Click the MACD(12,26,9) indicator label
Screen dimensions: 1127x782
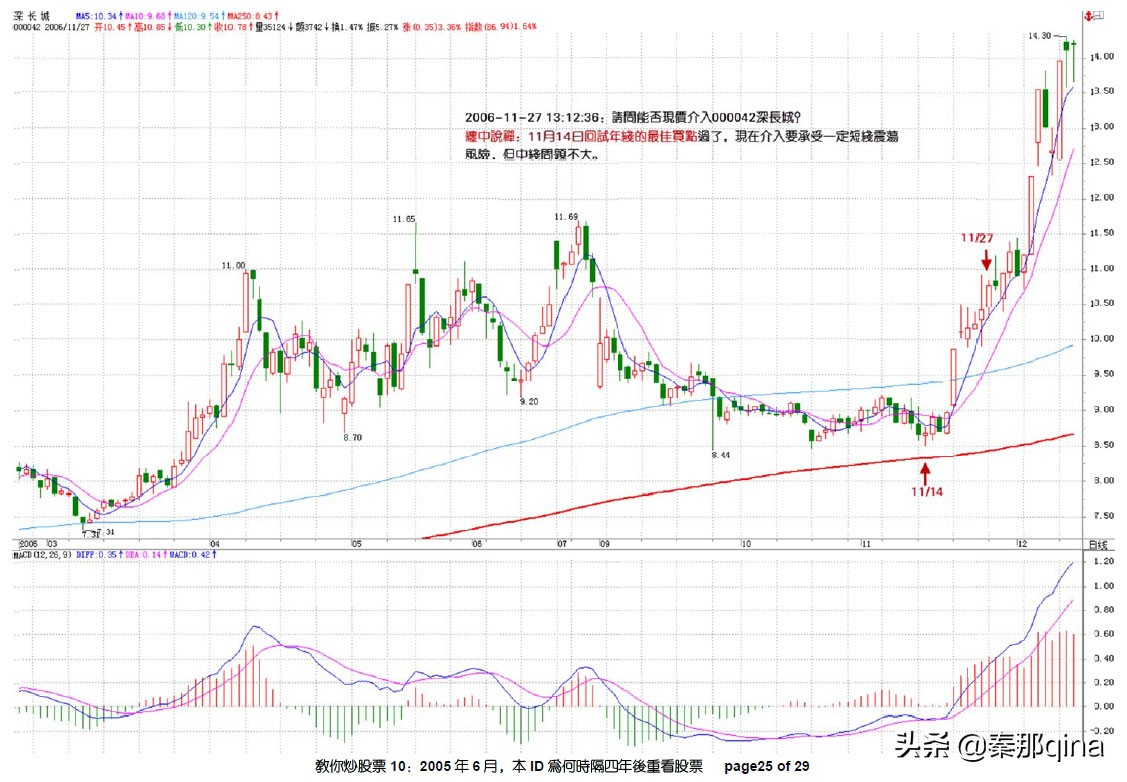tap(42, 555)
